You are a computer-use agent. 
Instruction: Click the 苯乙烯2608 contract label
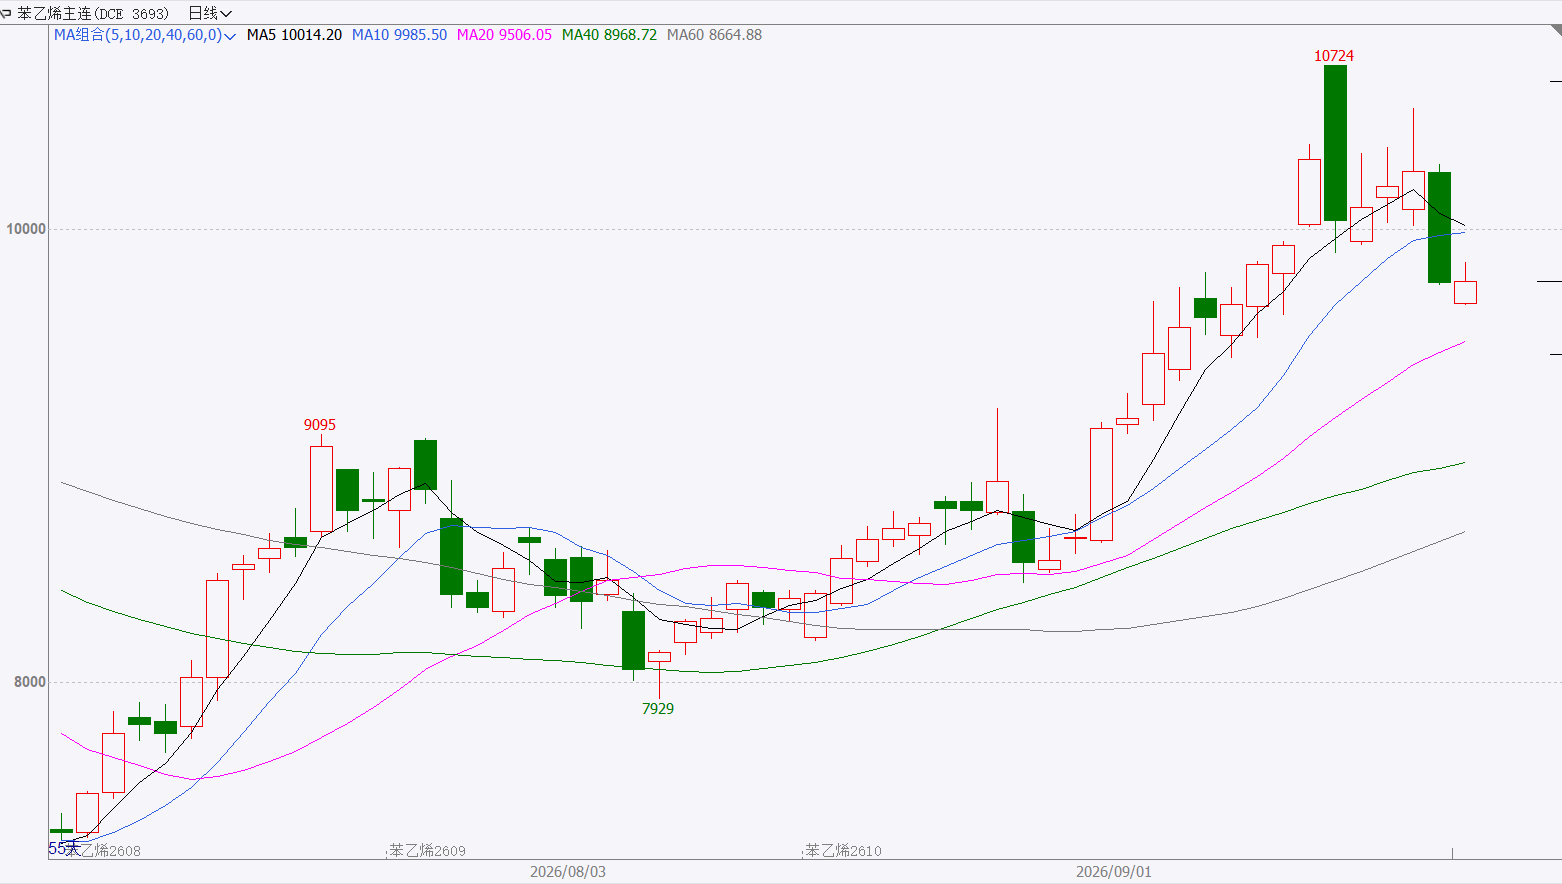click(102, 851)
